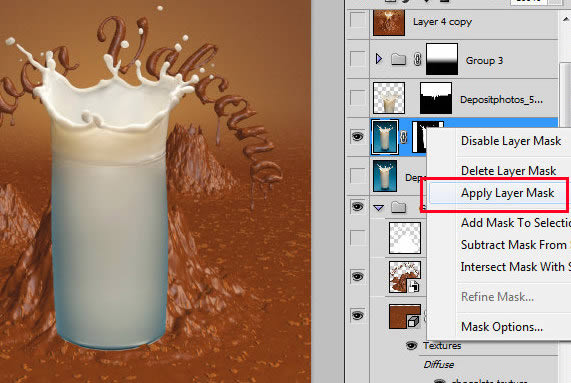The width and height of the screenshot is (571, 383).
Task: Show the unmasked milk glass layer below
Action: point(357,176)
